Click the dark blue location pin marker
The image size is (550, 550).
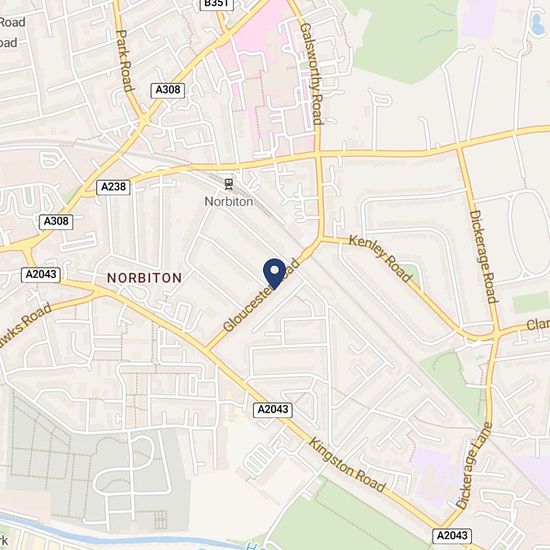(274, 273)
